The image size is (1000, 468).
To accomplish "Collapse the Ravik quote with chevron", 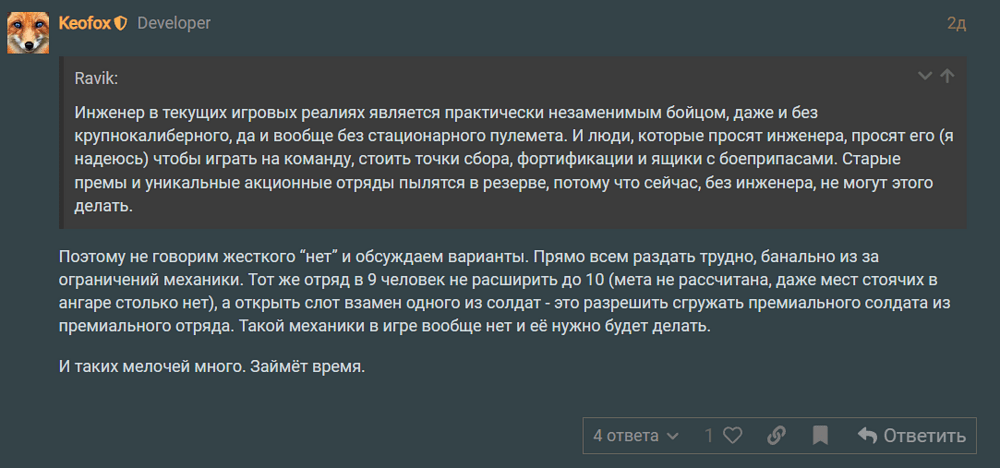I will point(925,76).
